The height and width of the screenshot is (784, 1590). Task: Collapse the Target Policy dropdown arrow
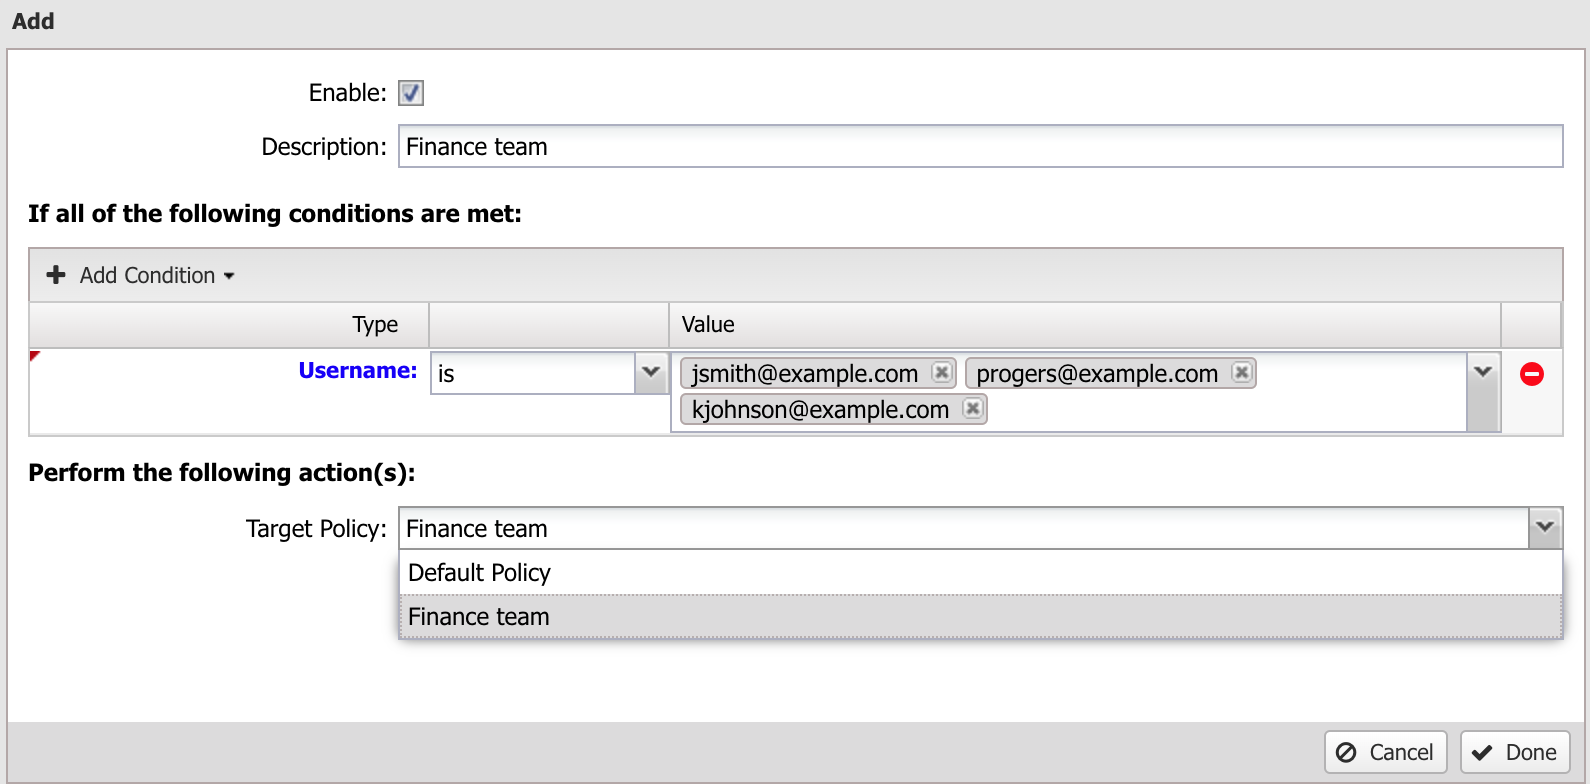coord(1545,528)
